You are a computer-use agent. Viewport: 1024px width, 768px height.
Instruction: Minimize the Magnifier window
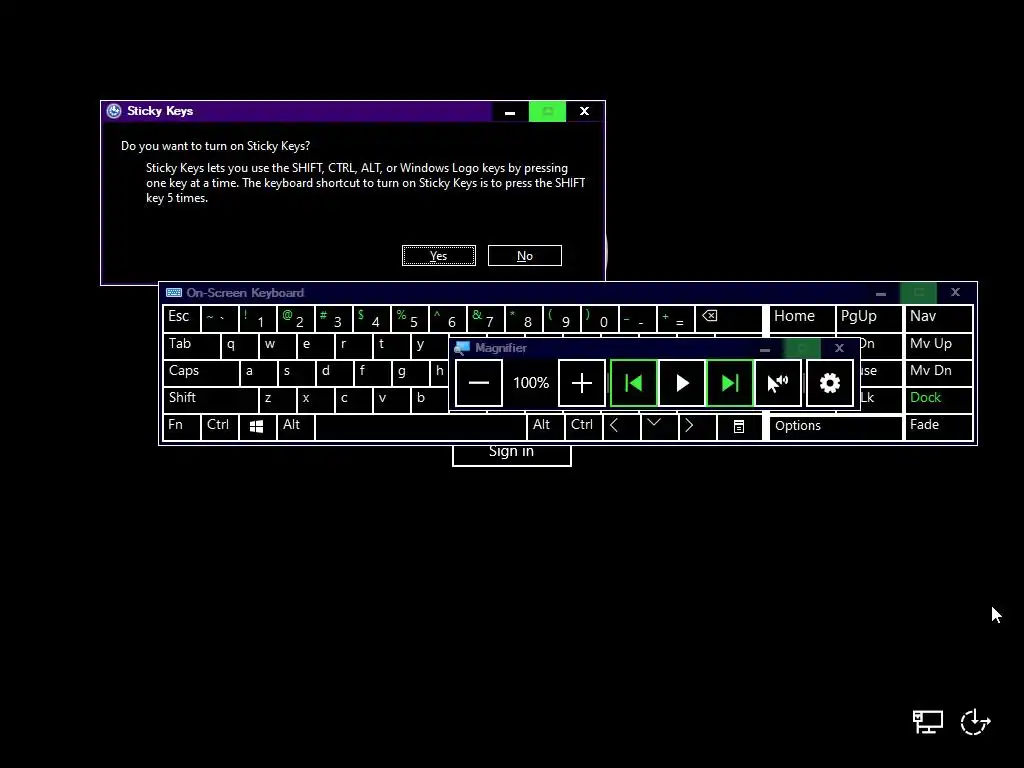click(765, 348)
